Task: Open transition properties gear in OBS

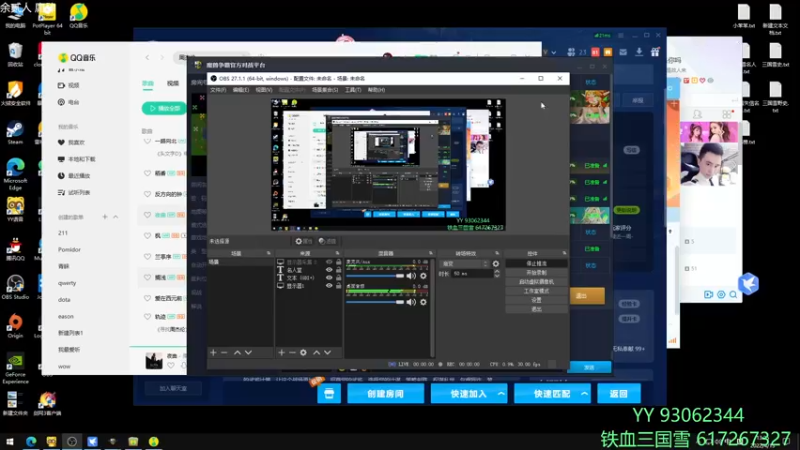Action: click(495, 264)
